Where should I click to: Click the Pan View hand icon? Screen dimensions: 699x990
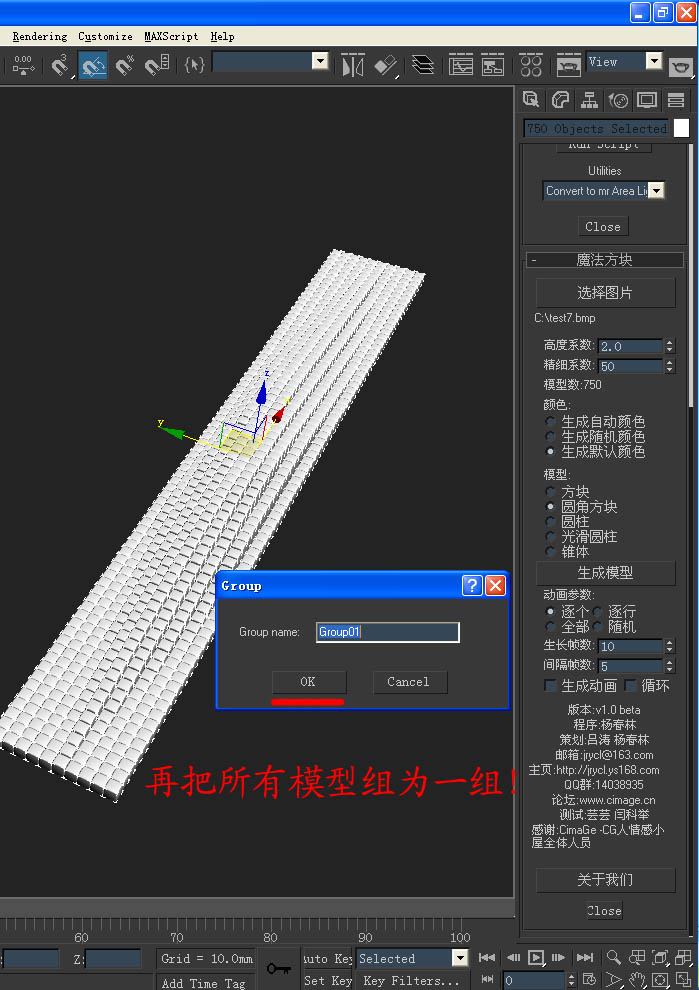coord(636,980)
